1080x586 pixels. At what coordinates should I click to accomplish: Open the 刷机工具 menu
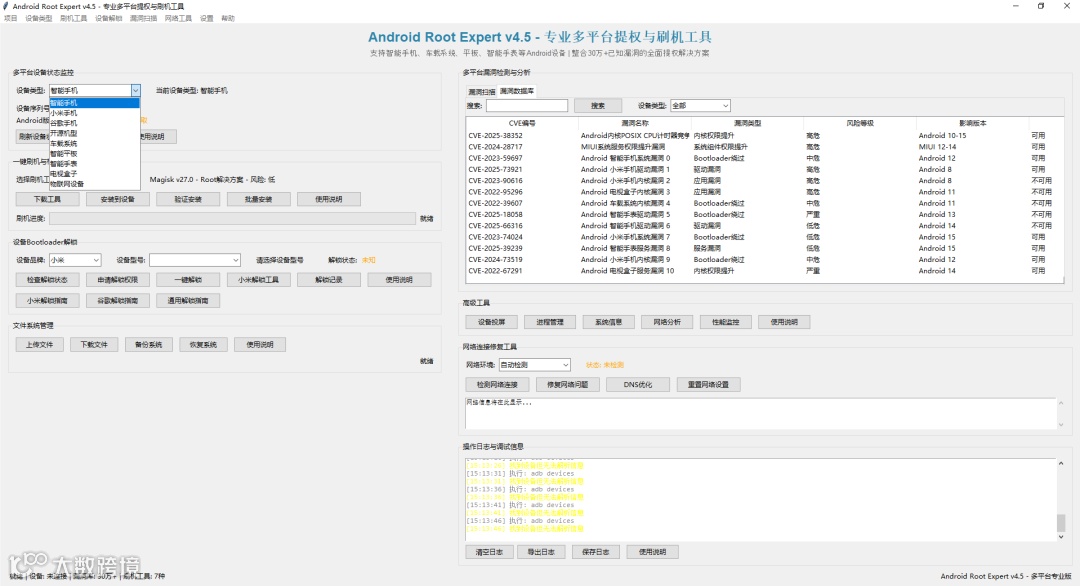coord(74,19)
